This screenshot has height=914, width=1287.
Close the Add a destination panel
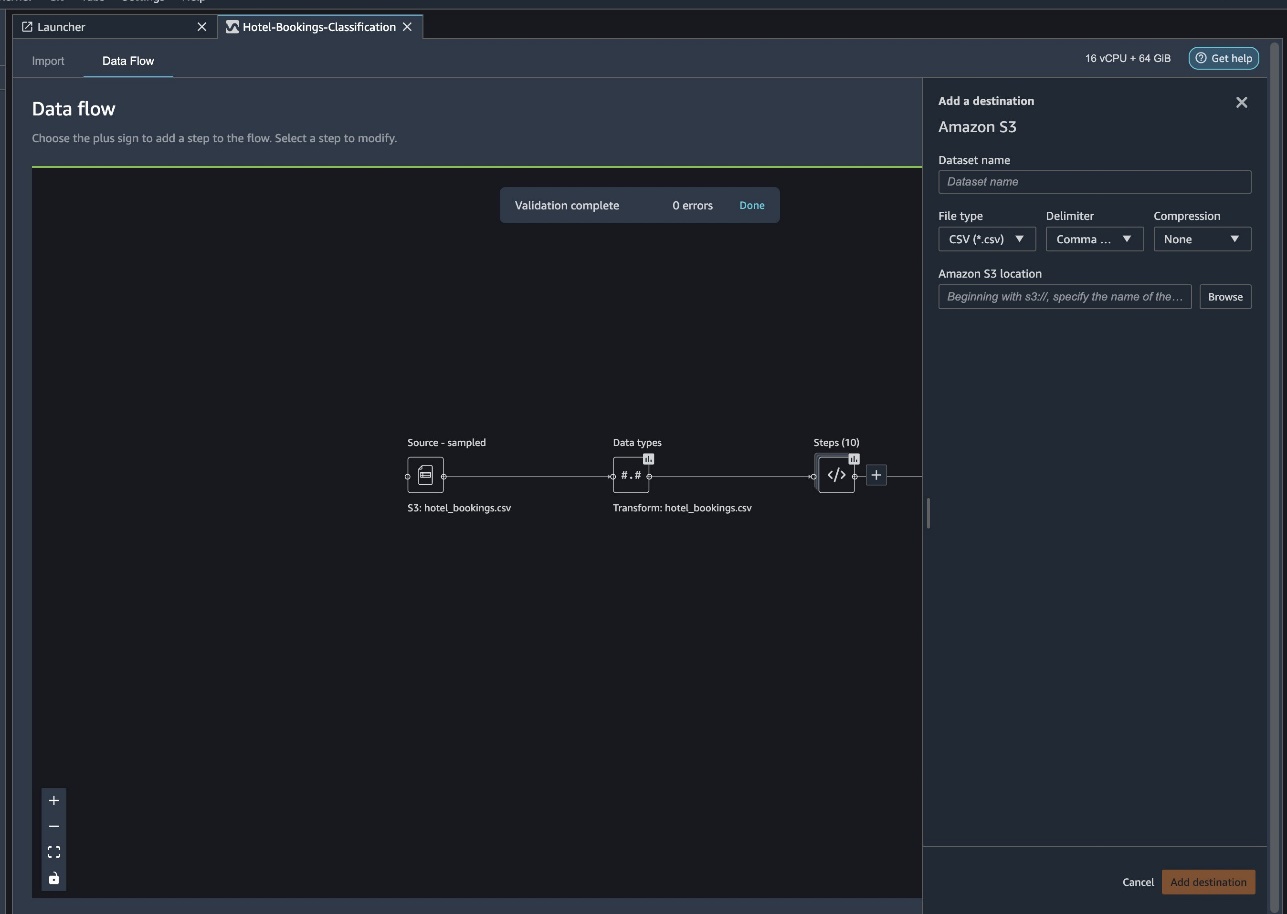click(x=1241, y=102)
